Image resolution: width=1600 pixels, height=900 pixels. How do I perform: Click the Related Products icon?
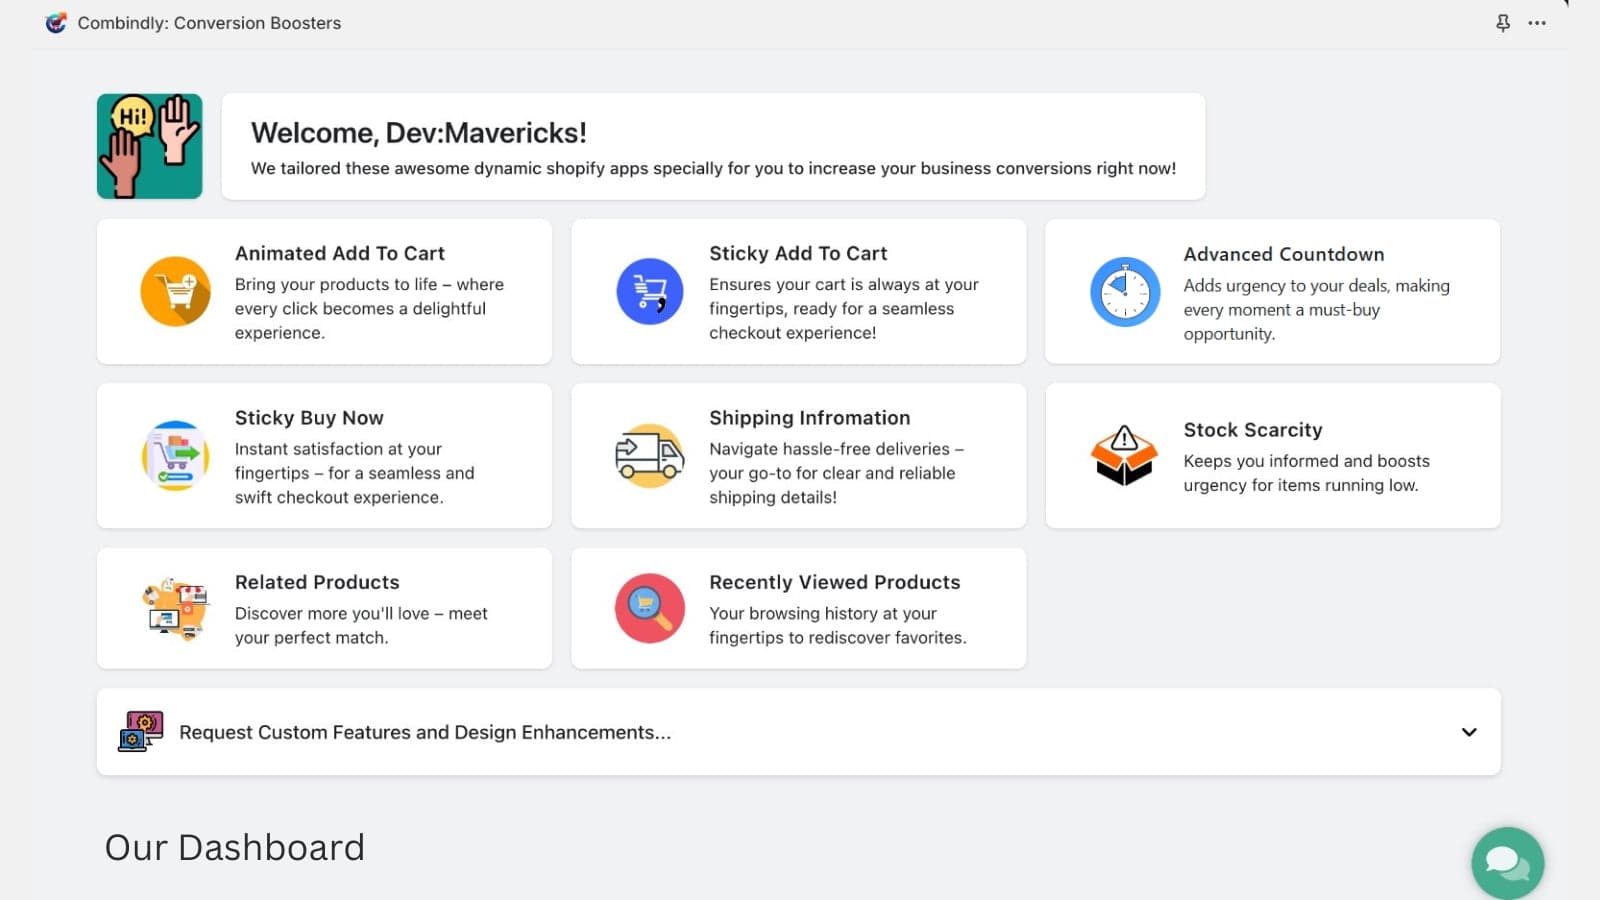pyautogui.click(x=175, y=608)
